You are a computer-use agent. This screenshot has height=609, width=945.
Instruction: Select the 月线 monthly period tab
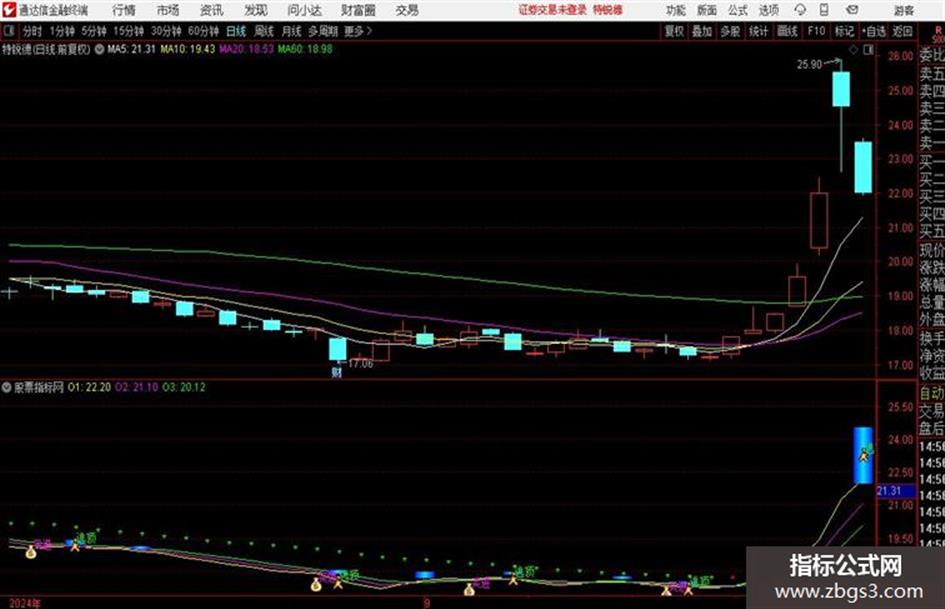292,31
